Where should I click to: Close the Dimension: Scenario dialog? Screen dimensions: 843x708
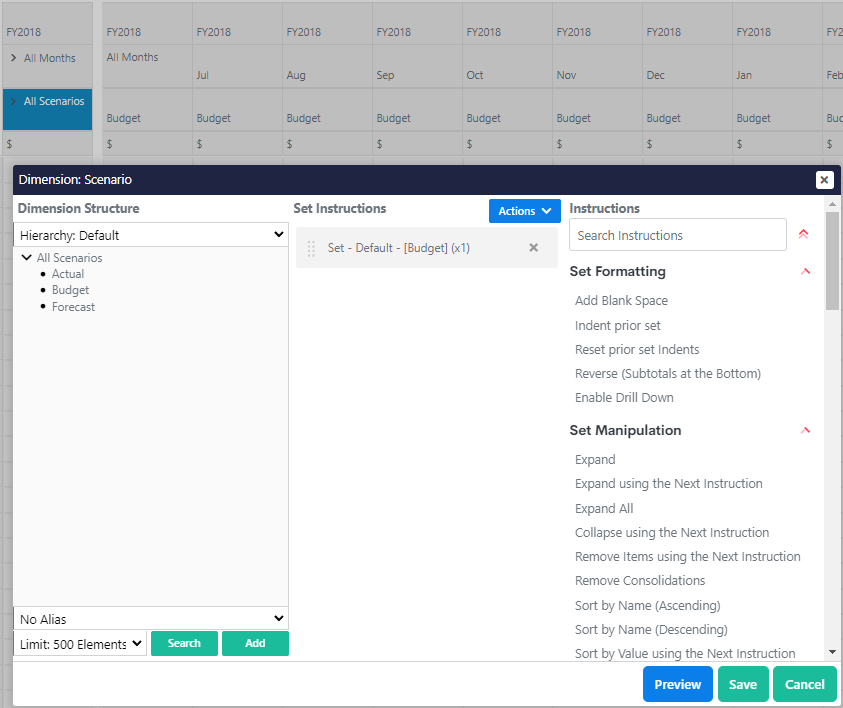point(824,180)
